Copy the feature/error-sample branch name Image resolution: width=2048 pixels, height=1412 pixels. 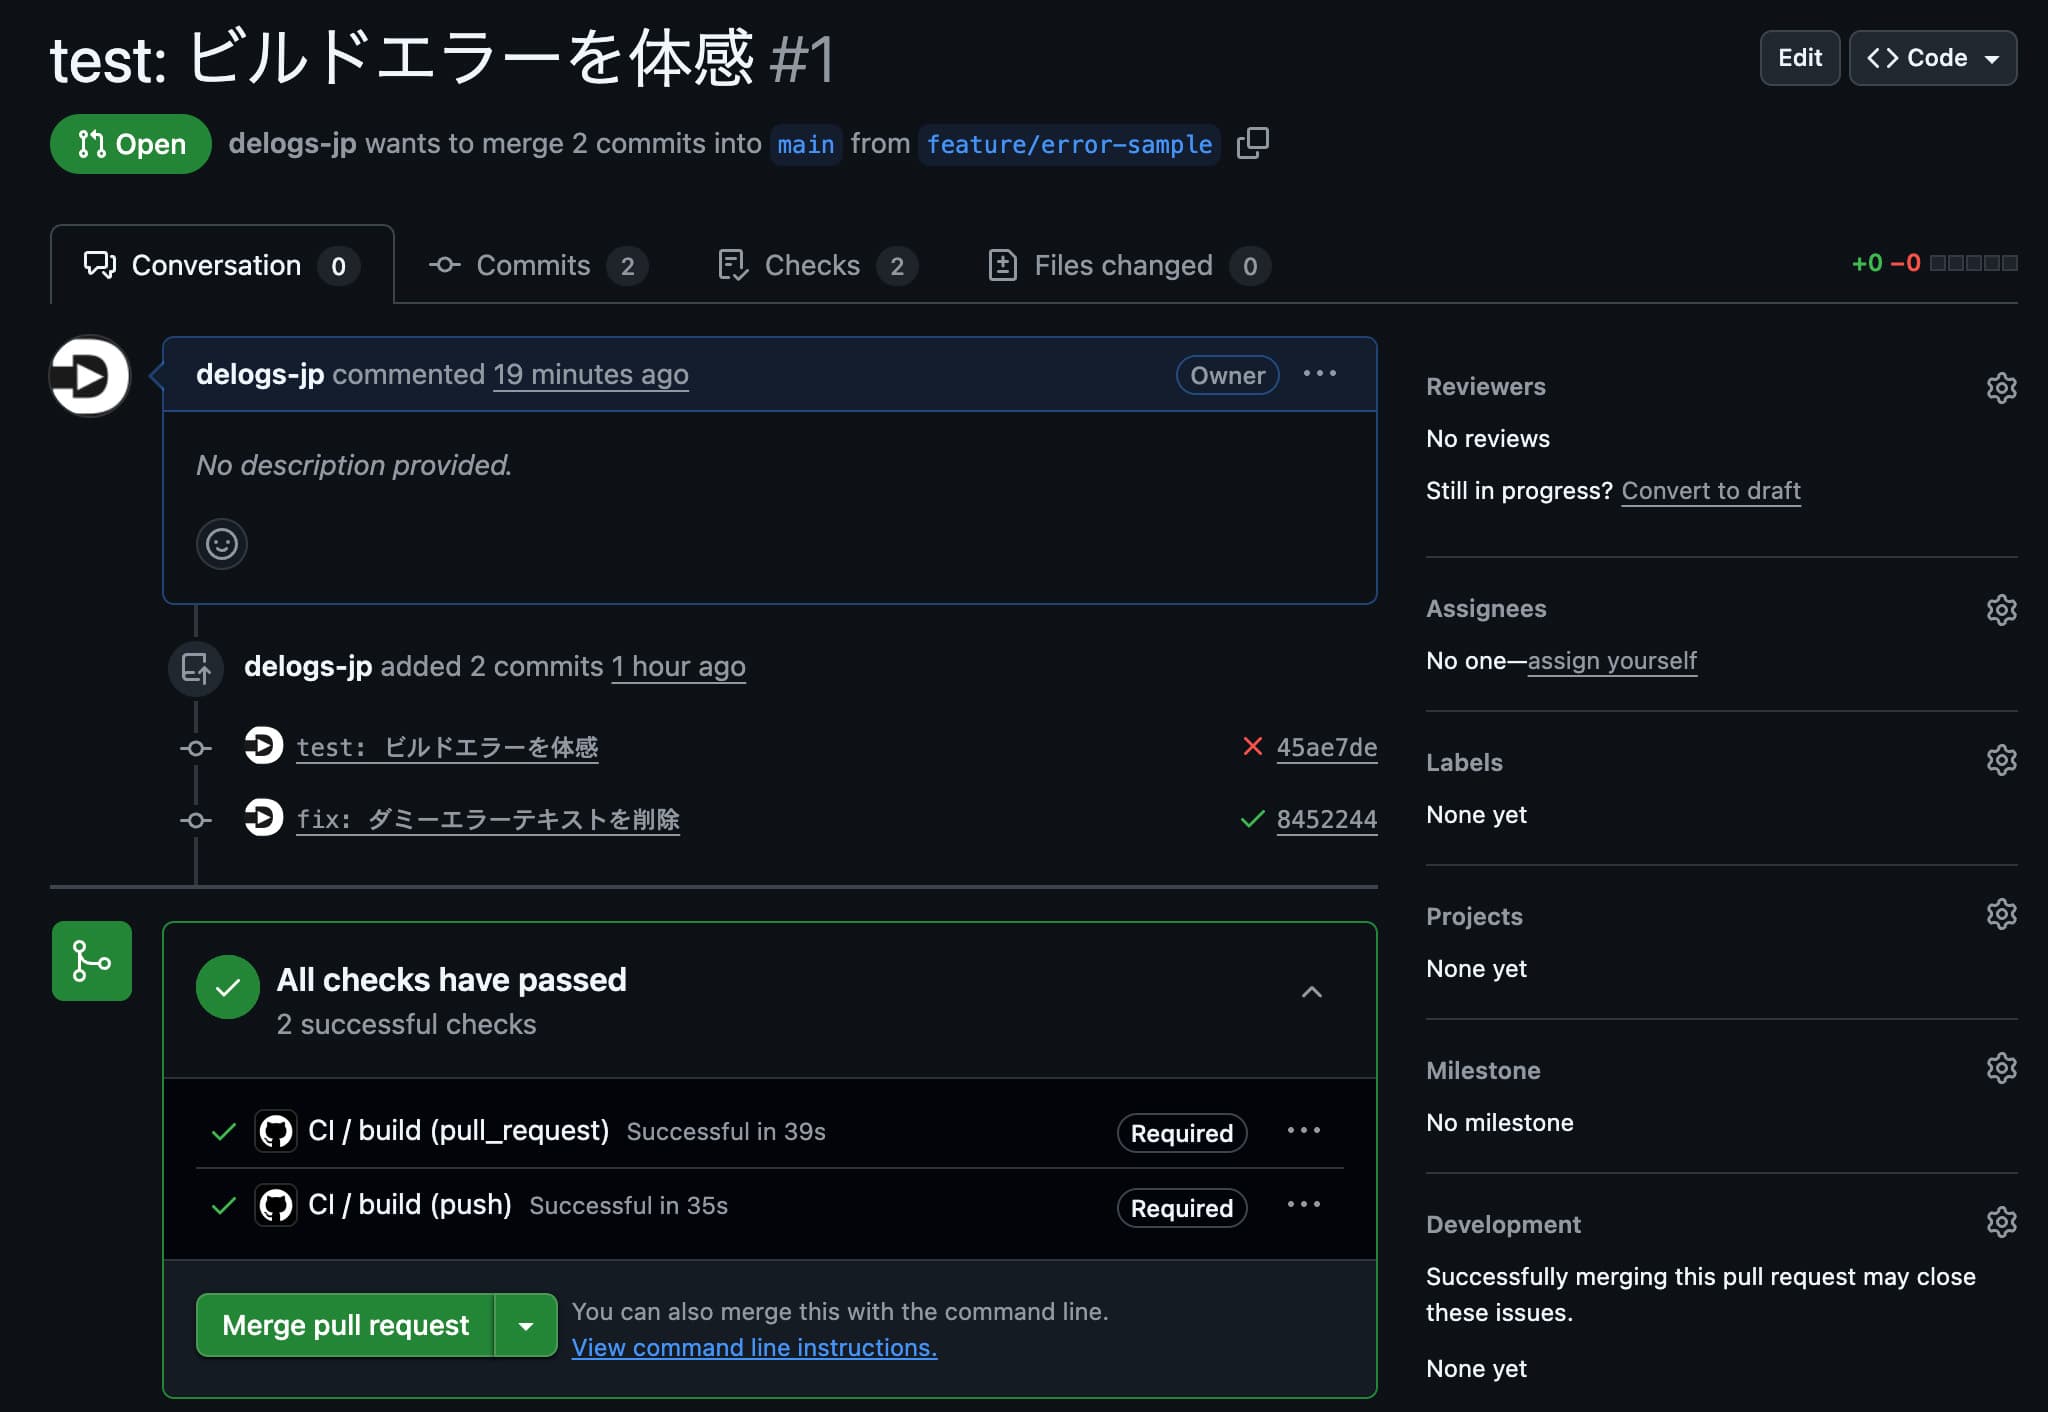(1252, 143)
